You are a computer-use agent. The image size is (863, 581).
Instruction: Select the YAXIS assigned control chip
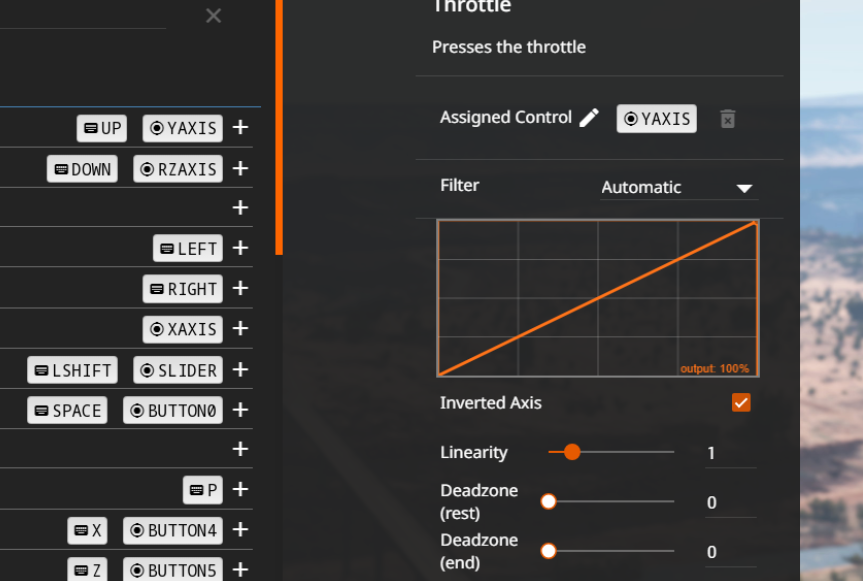pos(657,119)
